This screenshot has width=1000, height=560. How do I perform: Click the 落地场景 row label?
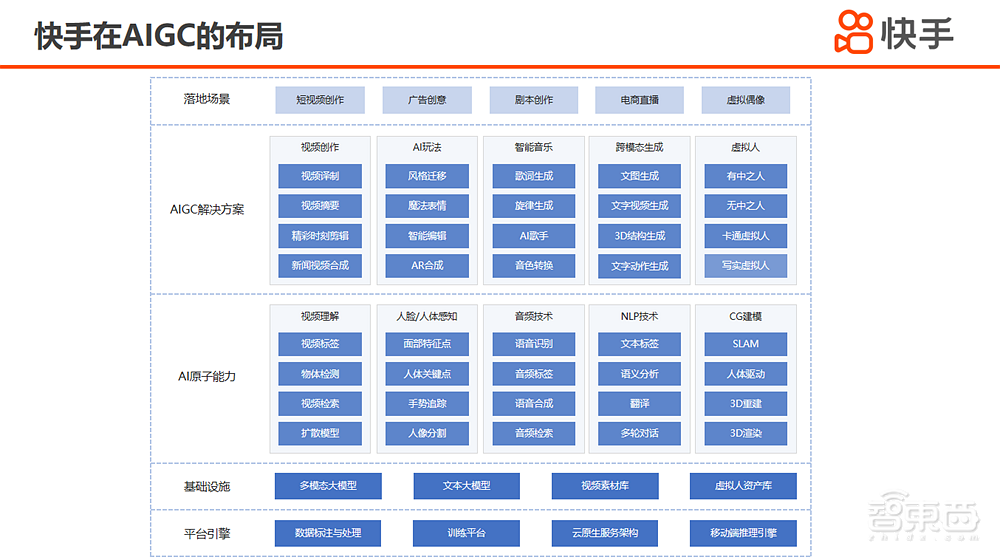(207, 99)
